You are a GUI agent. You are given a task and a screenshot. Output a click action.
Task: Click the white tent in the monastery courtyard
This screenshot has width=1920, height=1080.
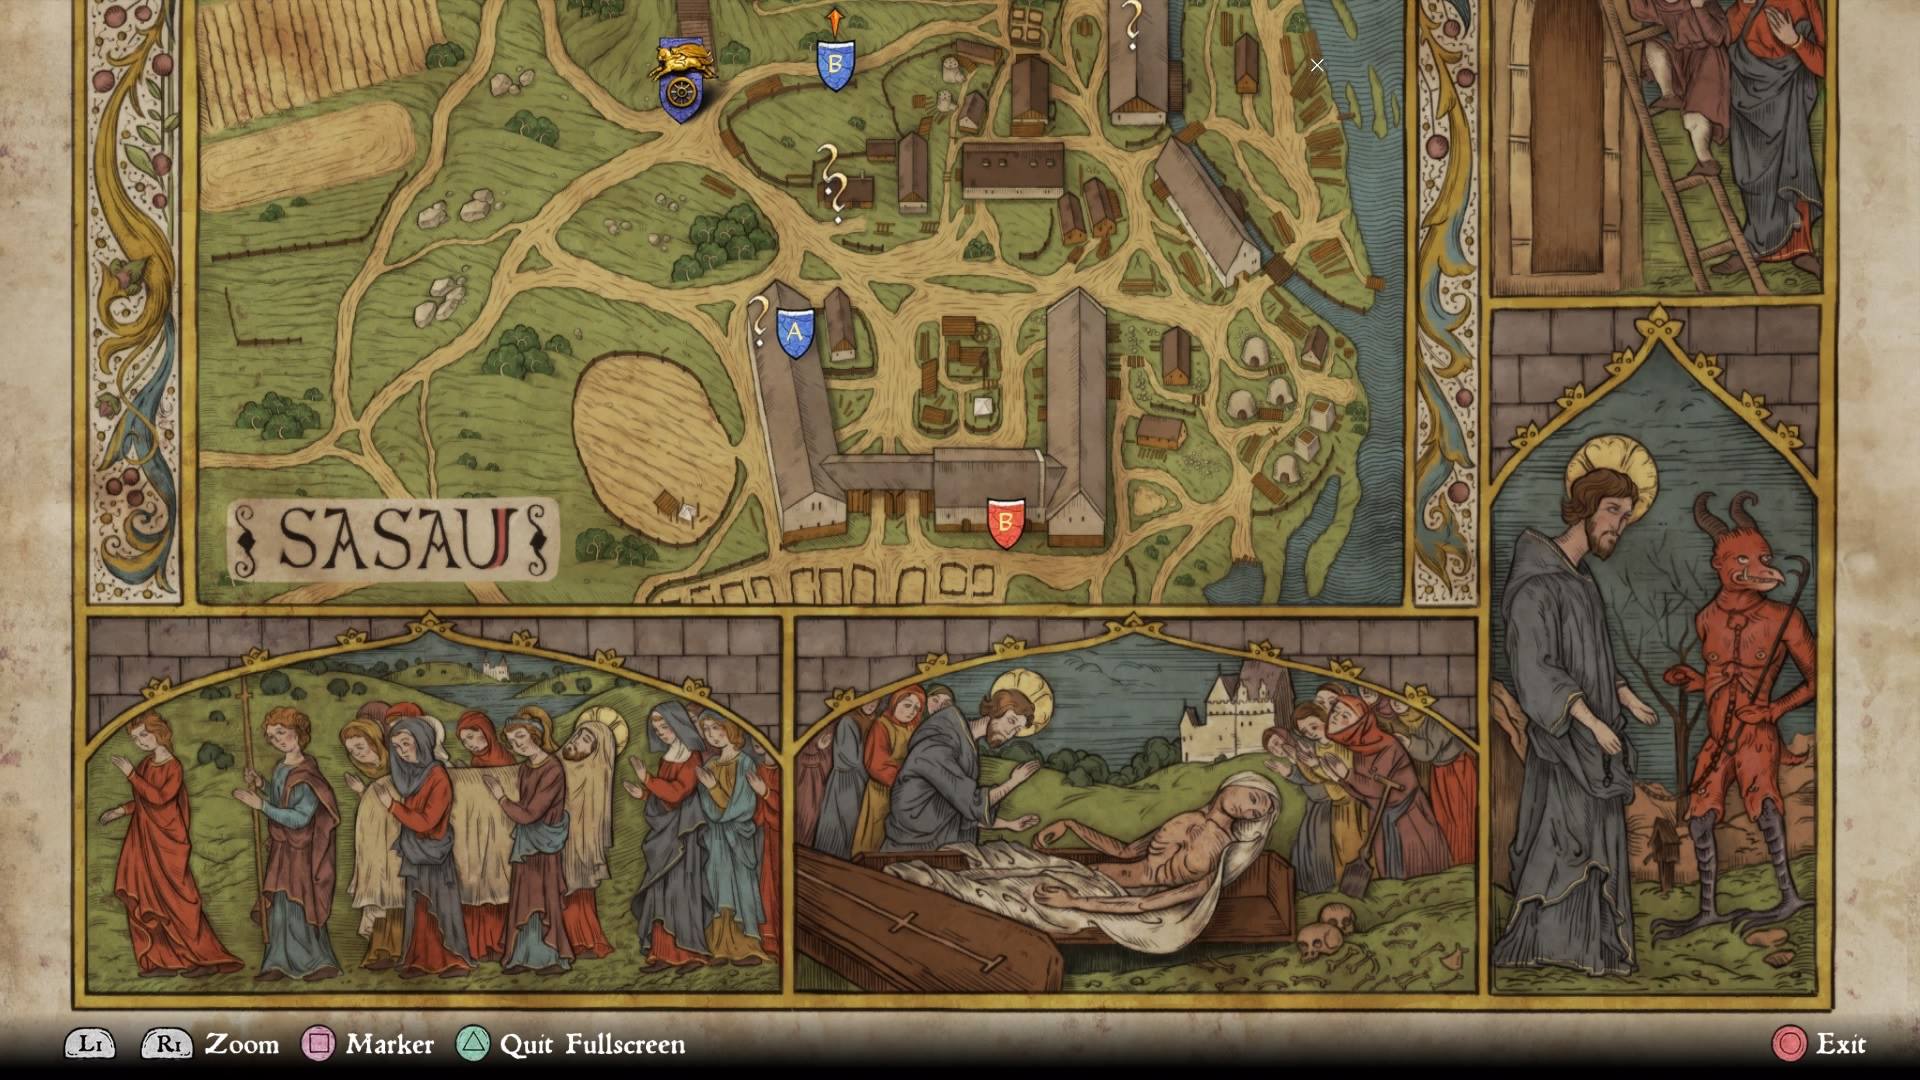pyautogui.click(x=984, y=407)
